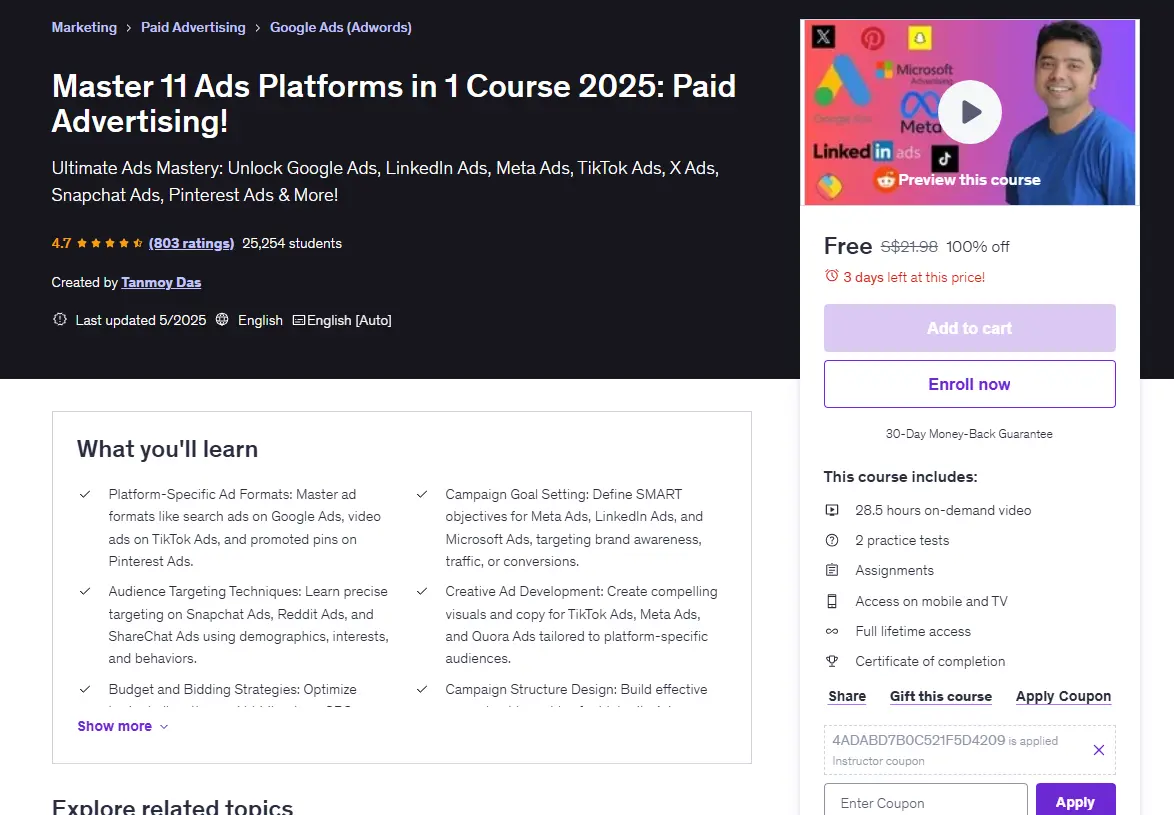This screenshot has height=815, width=1174.
Task: Click the checkmark beside Audience Targeting Techniques
Action: 85,592
